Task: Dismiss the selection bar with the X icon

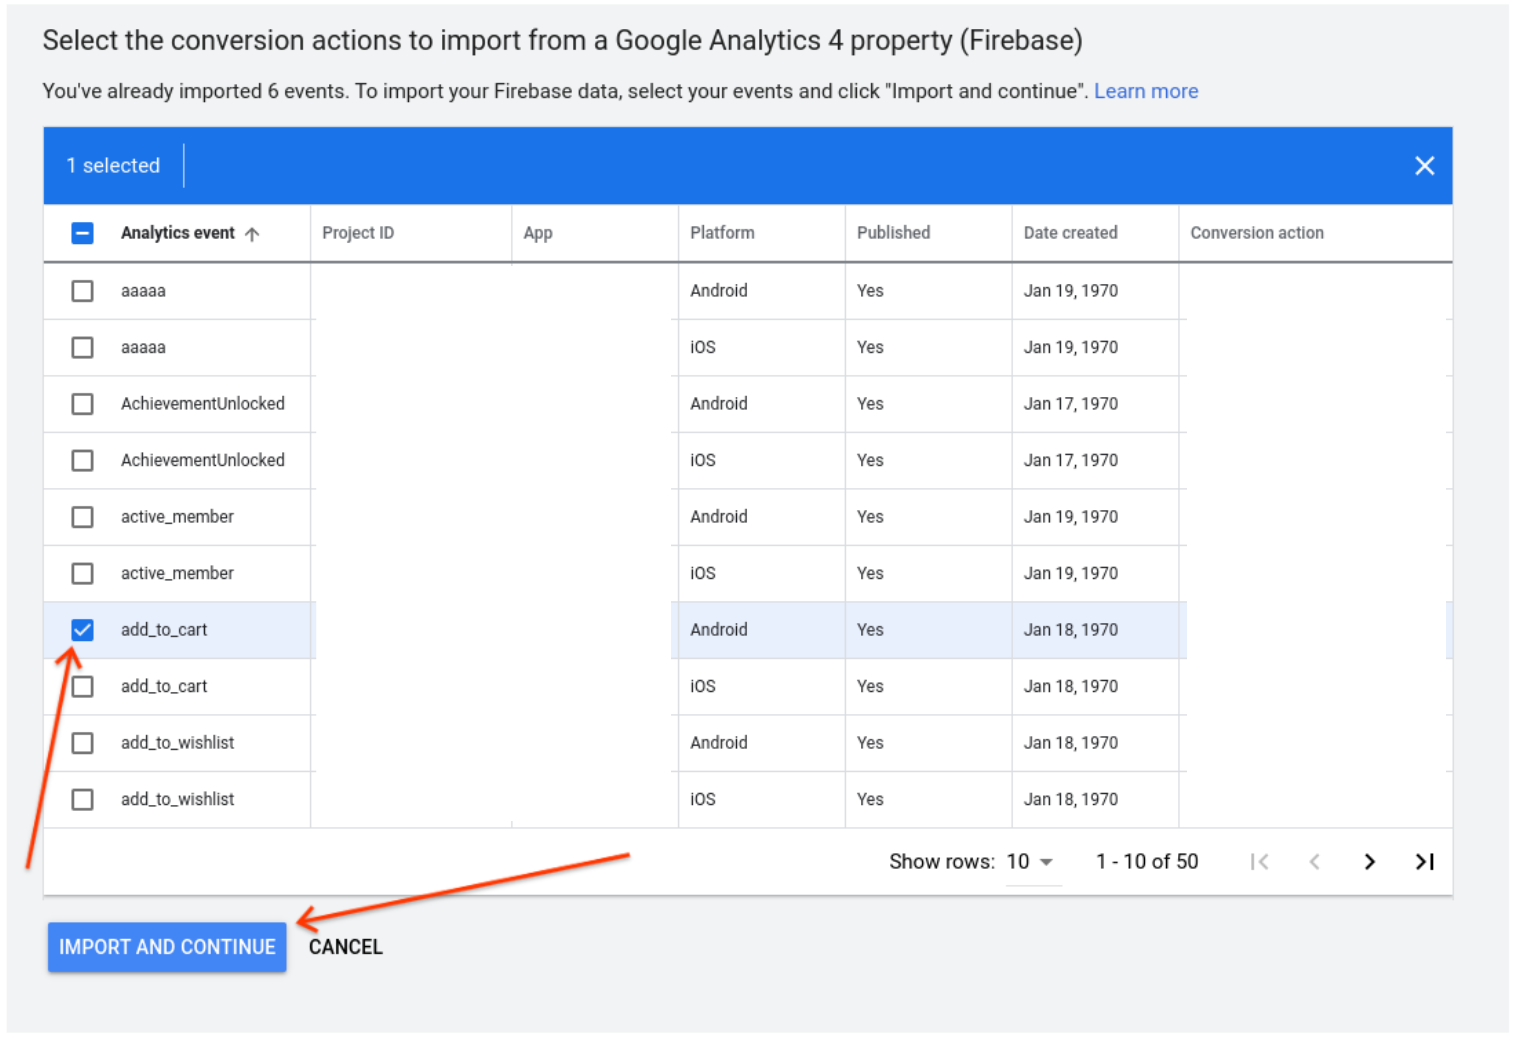Action: coord(1424,166)
